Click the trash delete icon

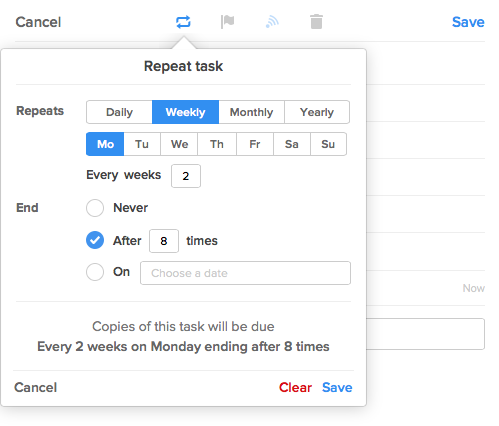click(316, 22)
